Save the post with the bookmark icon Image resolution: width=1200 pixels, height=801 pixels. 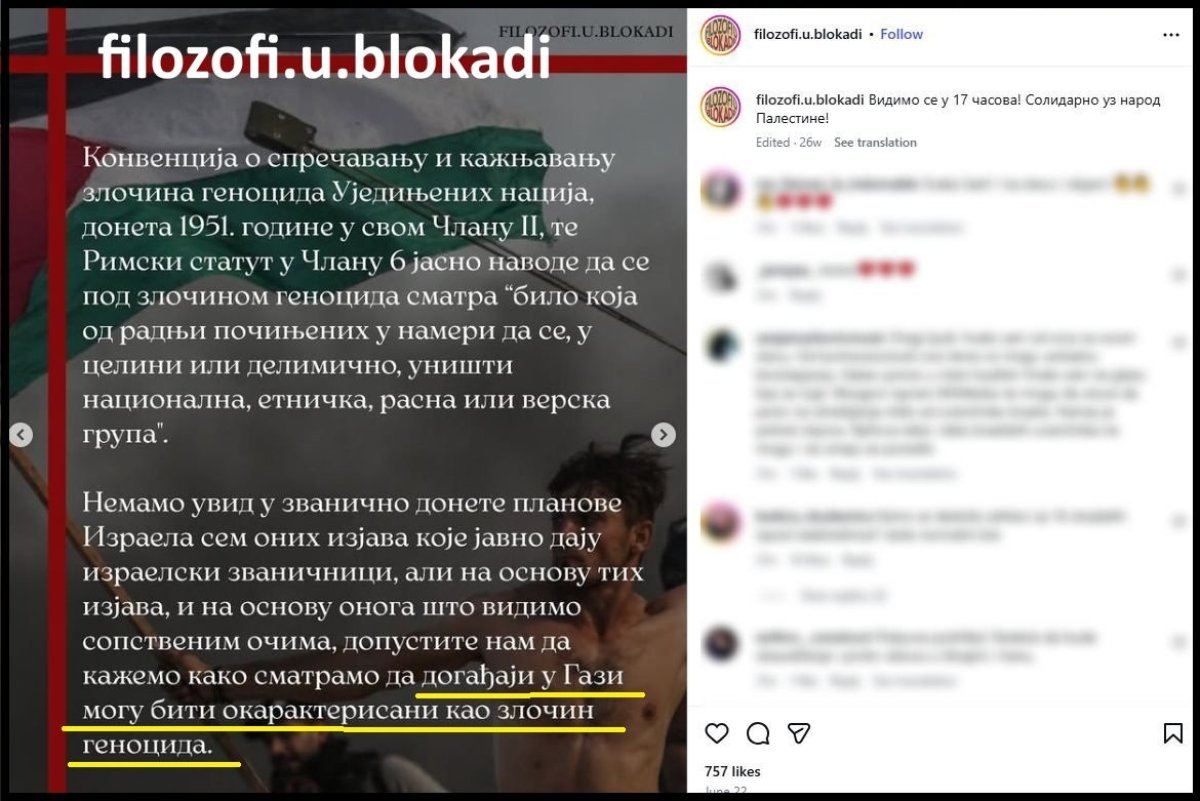[x=1173, y=733]
